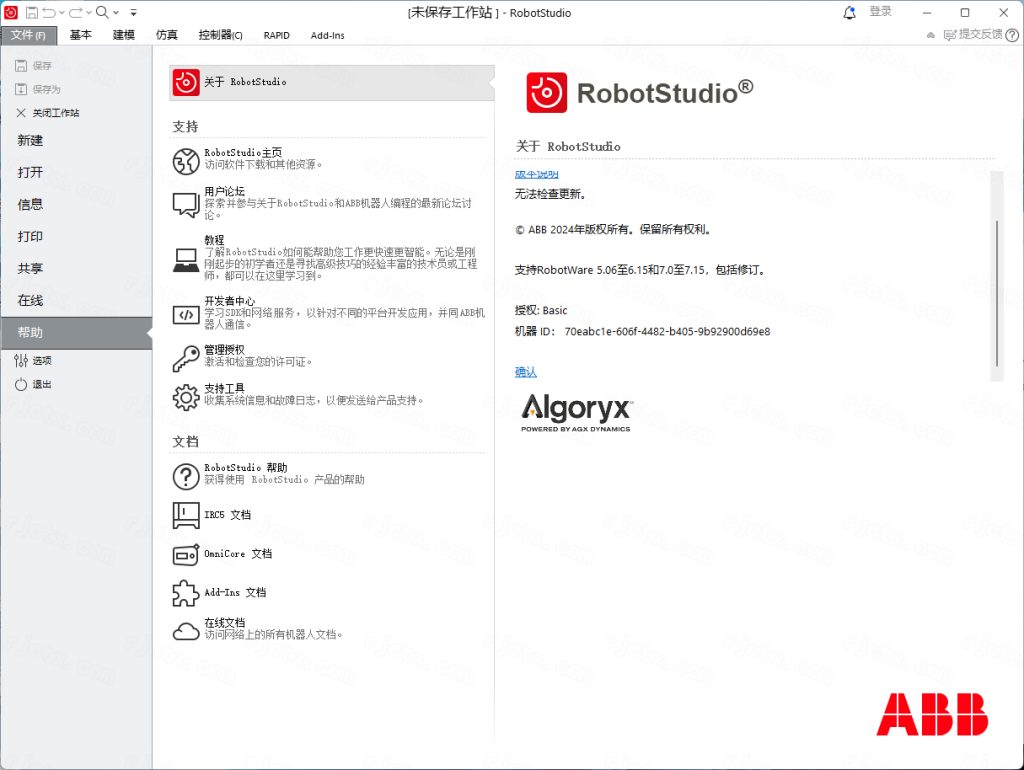
Task: Click the 授权: Basic text
Action: point(541,310)
